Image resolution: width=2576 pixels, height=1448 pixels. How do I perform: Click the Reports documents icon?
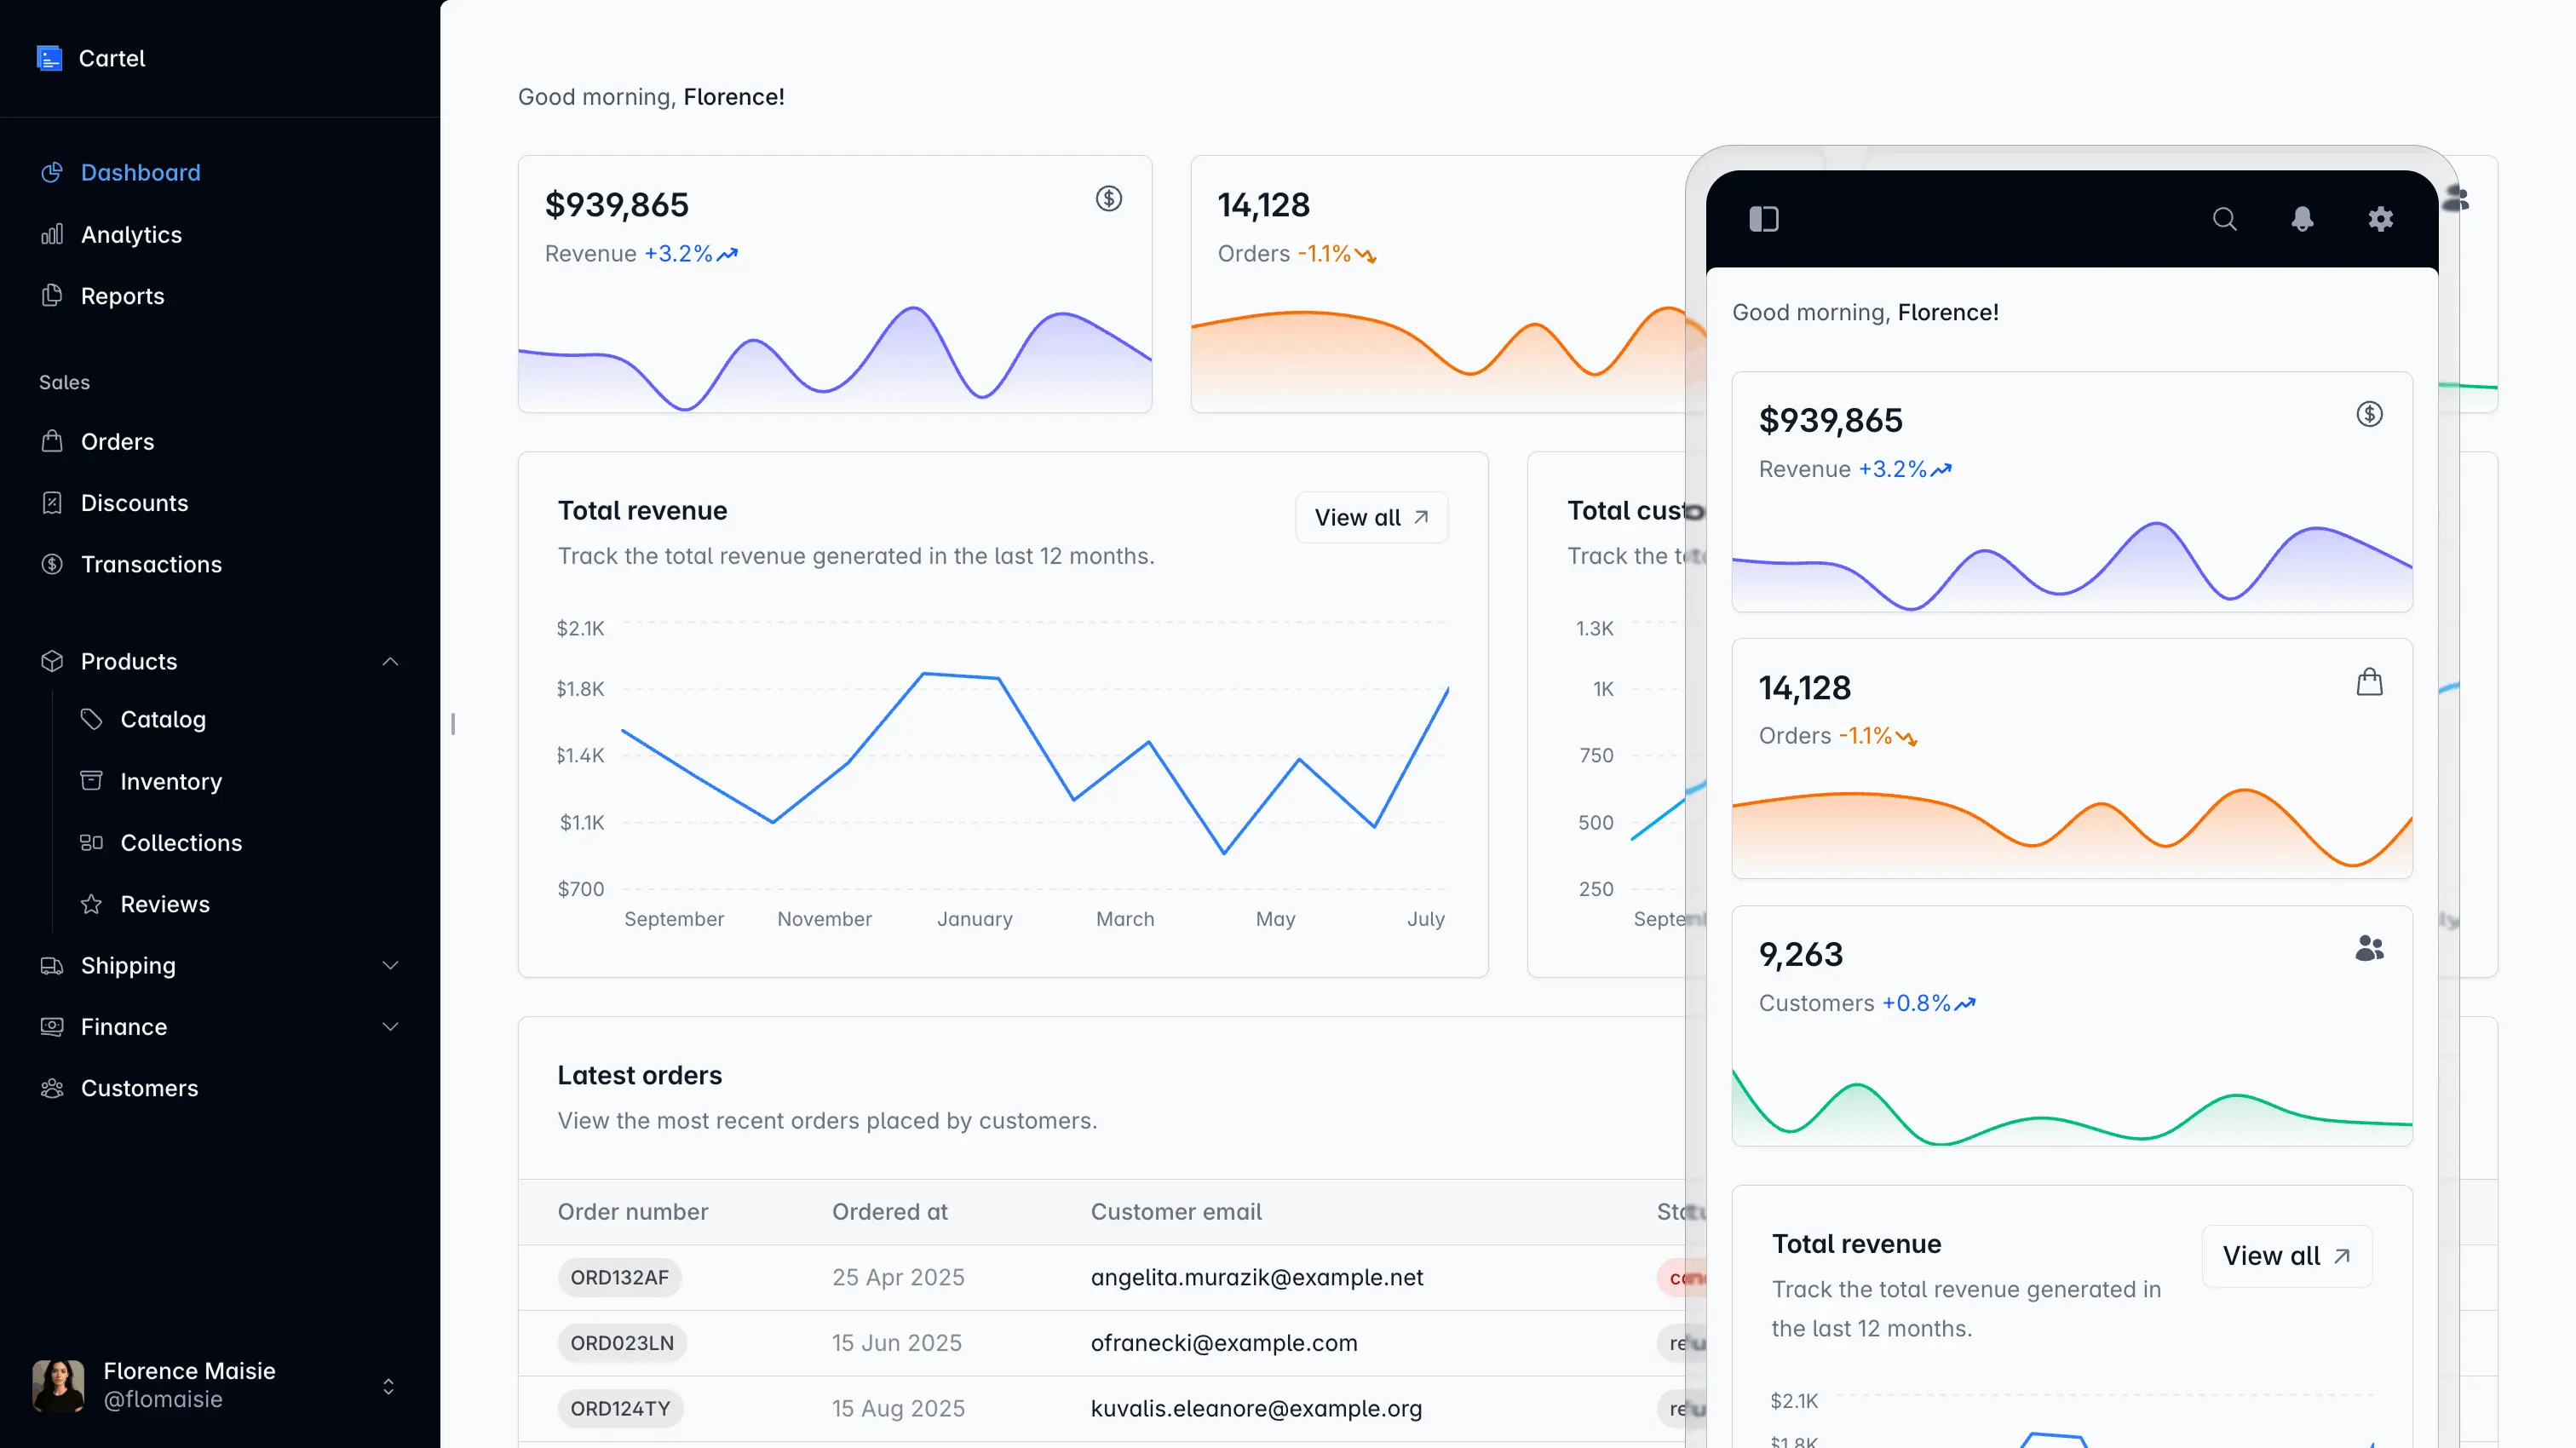click(52, 295)
